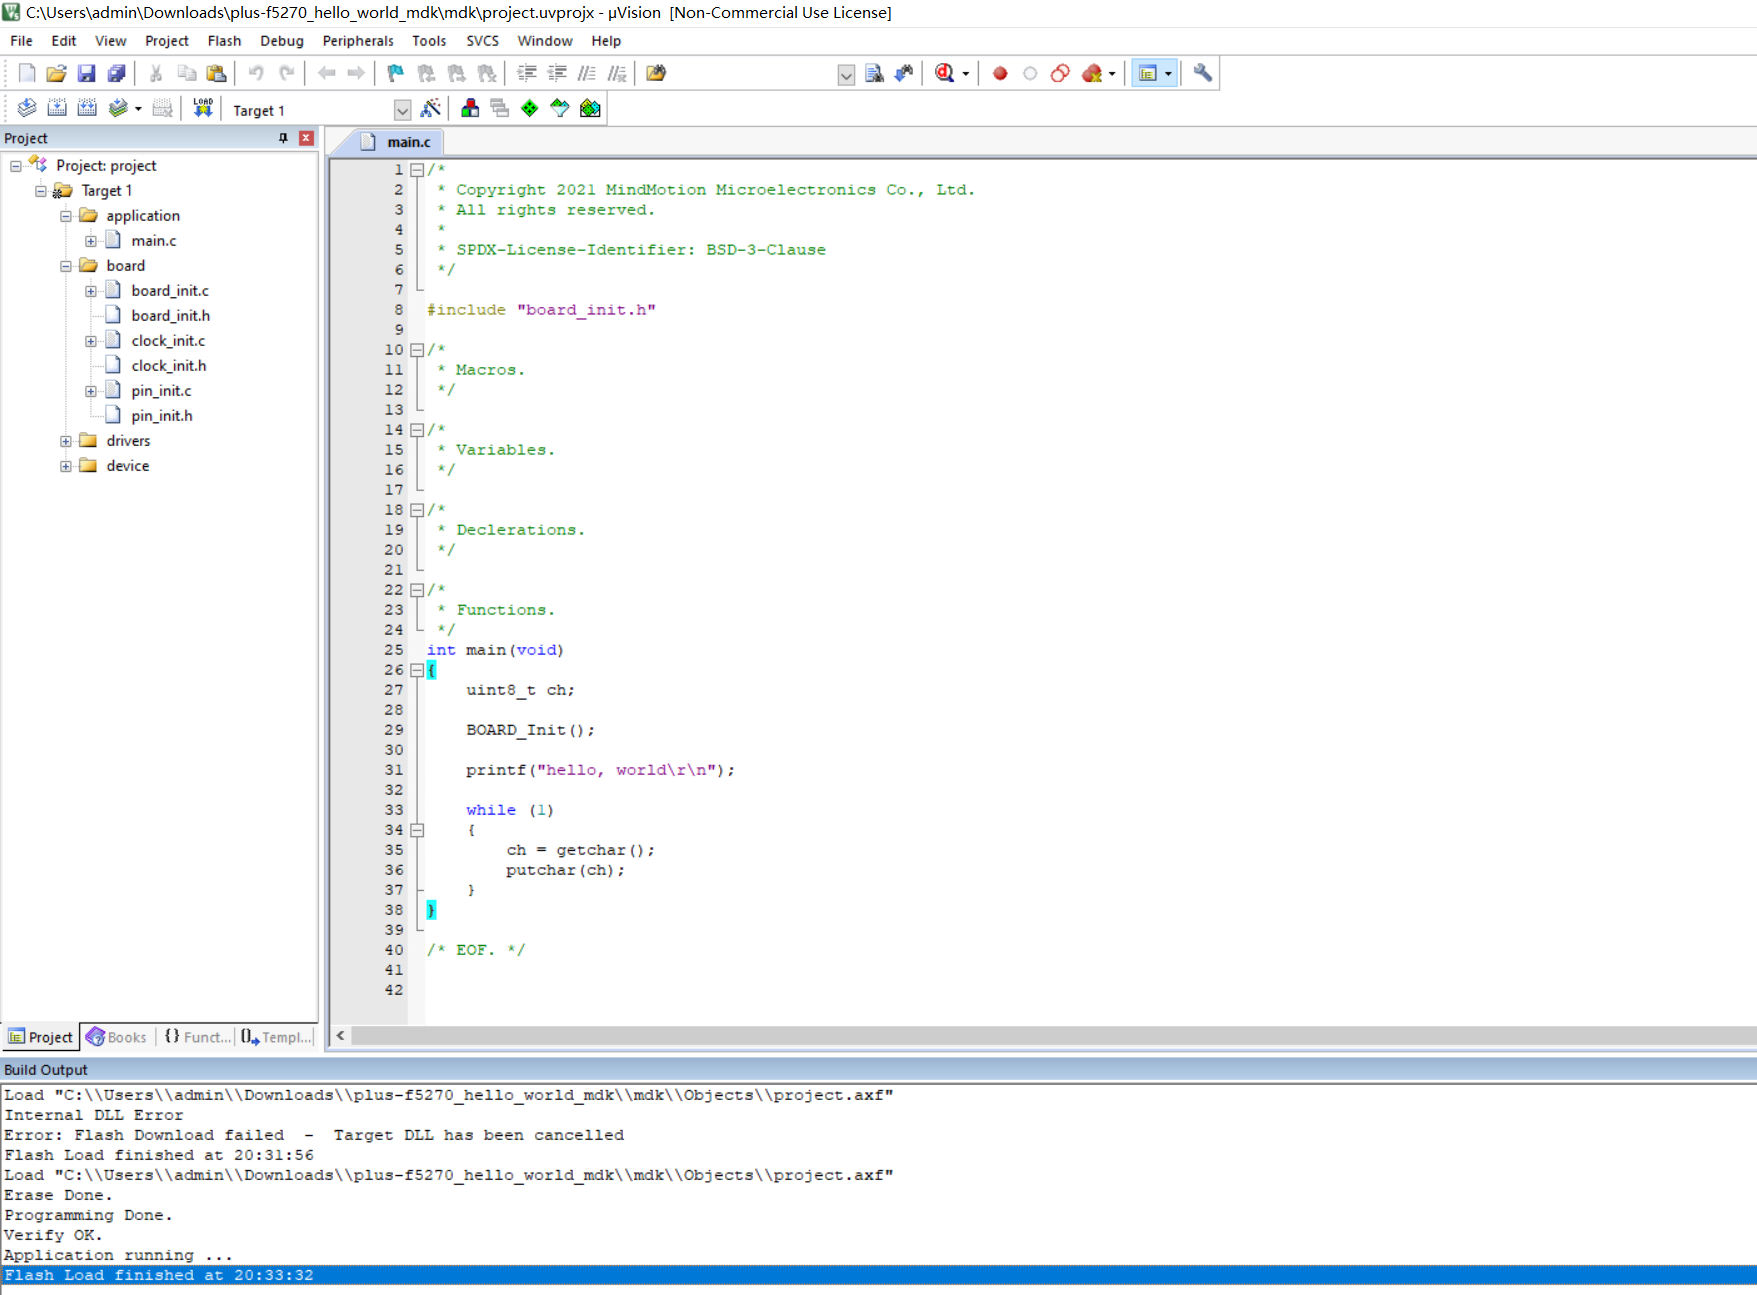The height and width of the screenshot is (1295, 1757).
Task: Collapse the board folder in the project tree
Action: click(x=66, y=266)
